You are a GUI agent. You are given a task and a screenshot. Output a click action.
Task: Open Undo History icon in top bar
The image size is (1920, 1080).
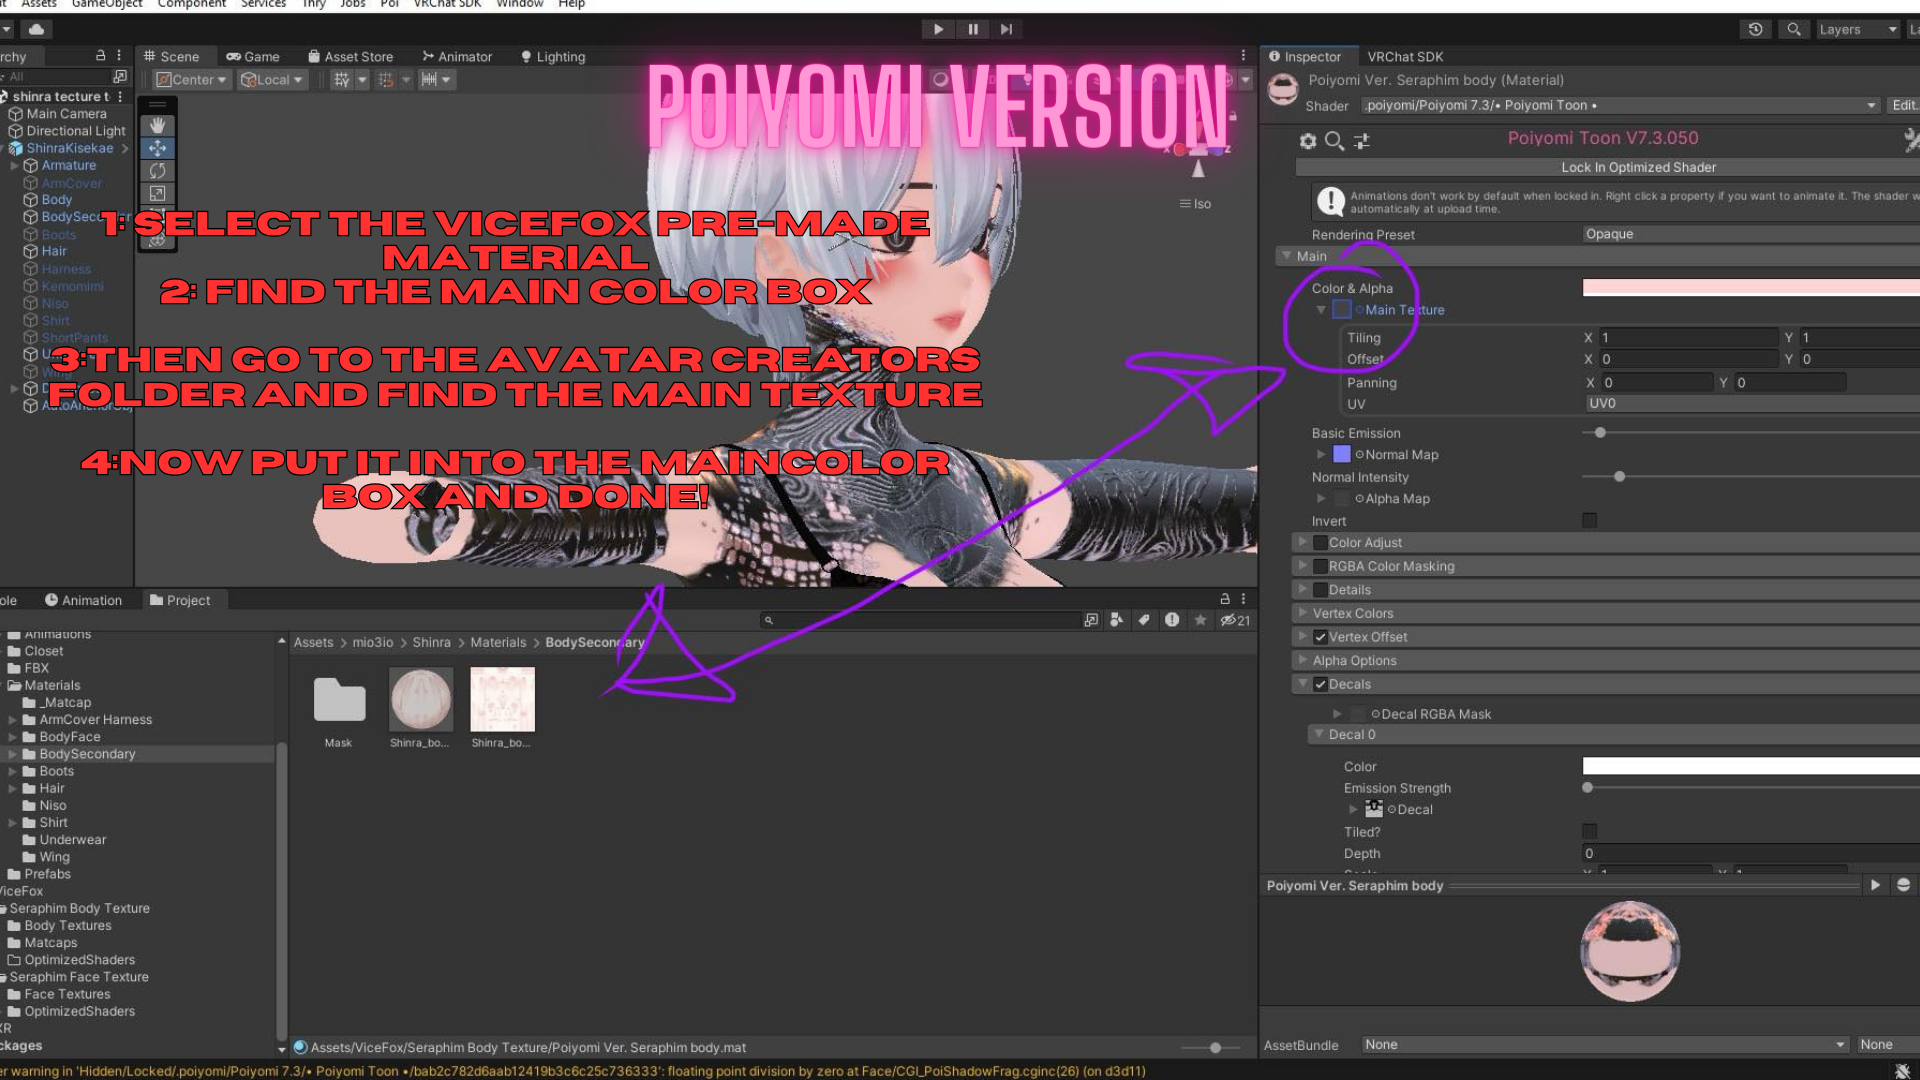click(x=1755, y=29)
